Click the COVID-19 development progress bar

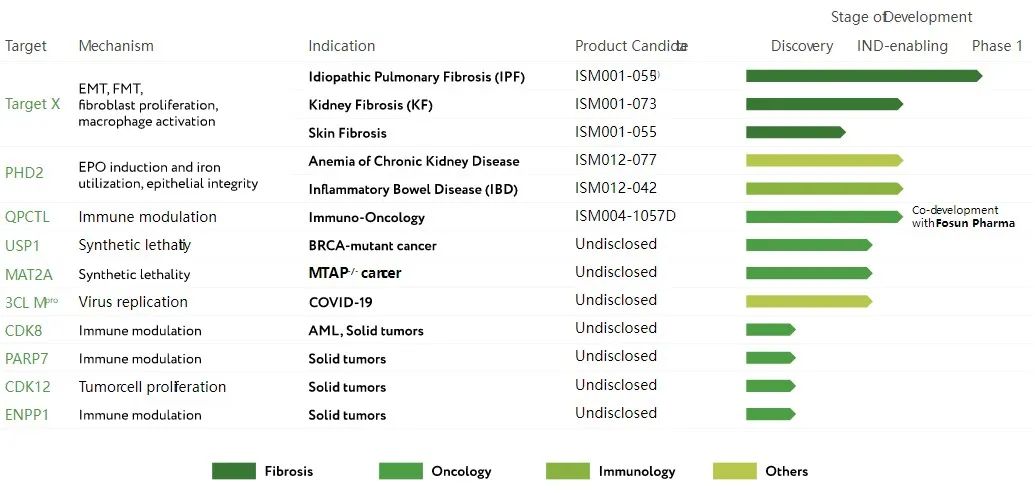pos(808,301)
